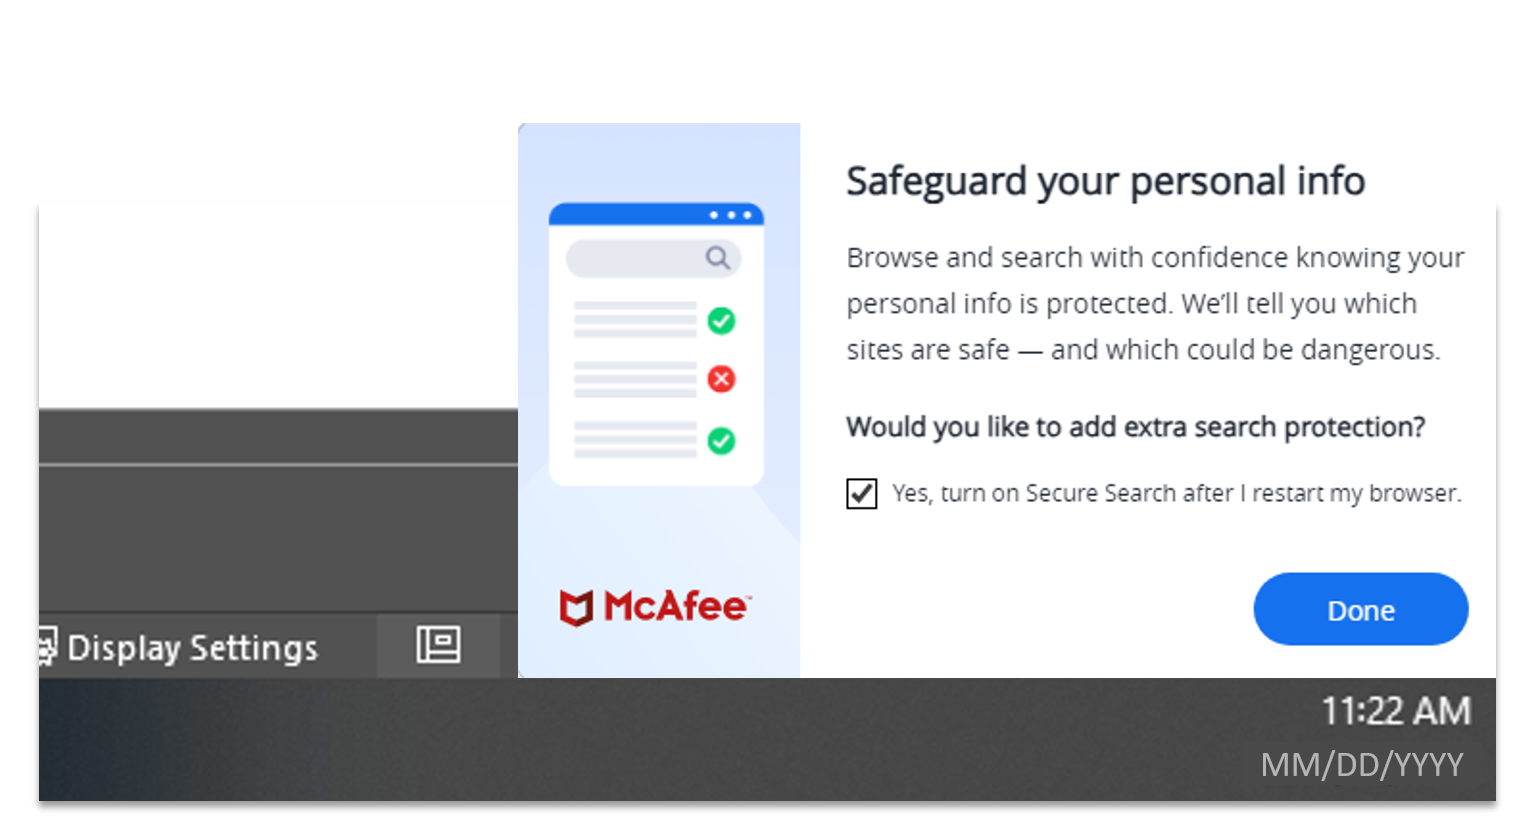Uncheck the Secure Search checkbox
Viewport: 1524px width, 821px height.
point(861,493)
